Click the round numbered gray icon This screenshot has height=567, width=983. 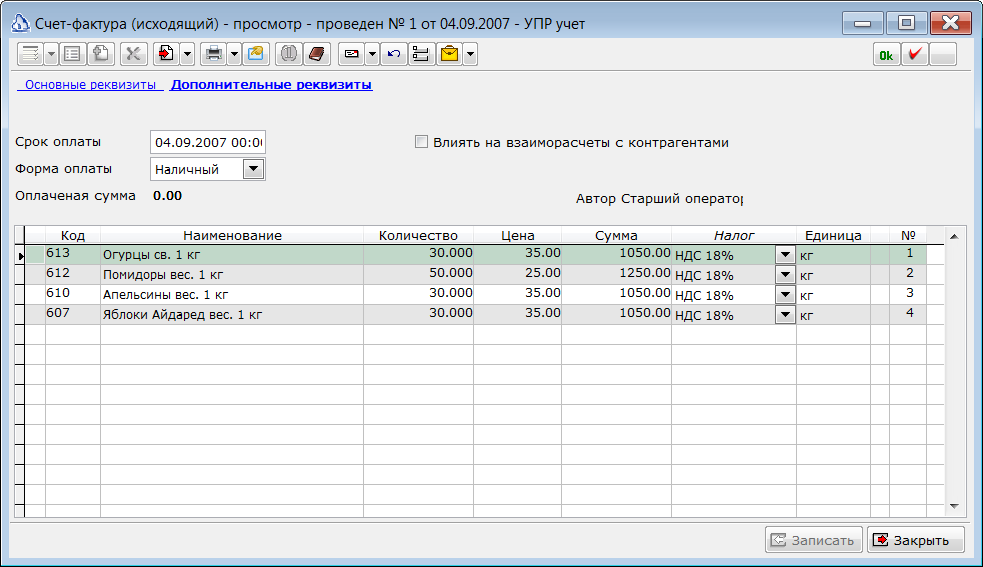(288, 54)
